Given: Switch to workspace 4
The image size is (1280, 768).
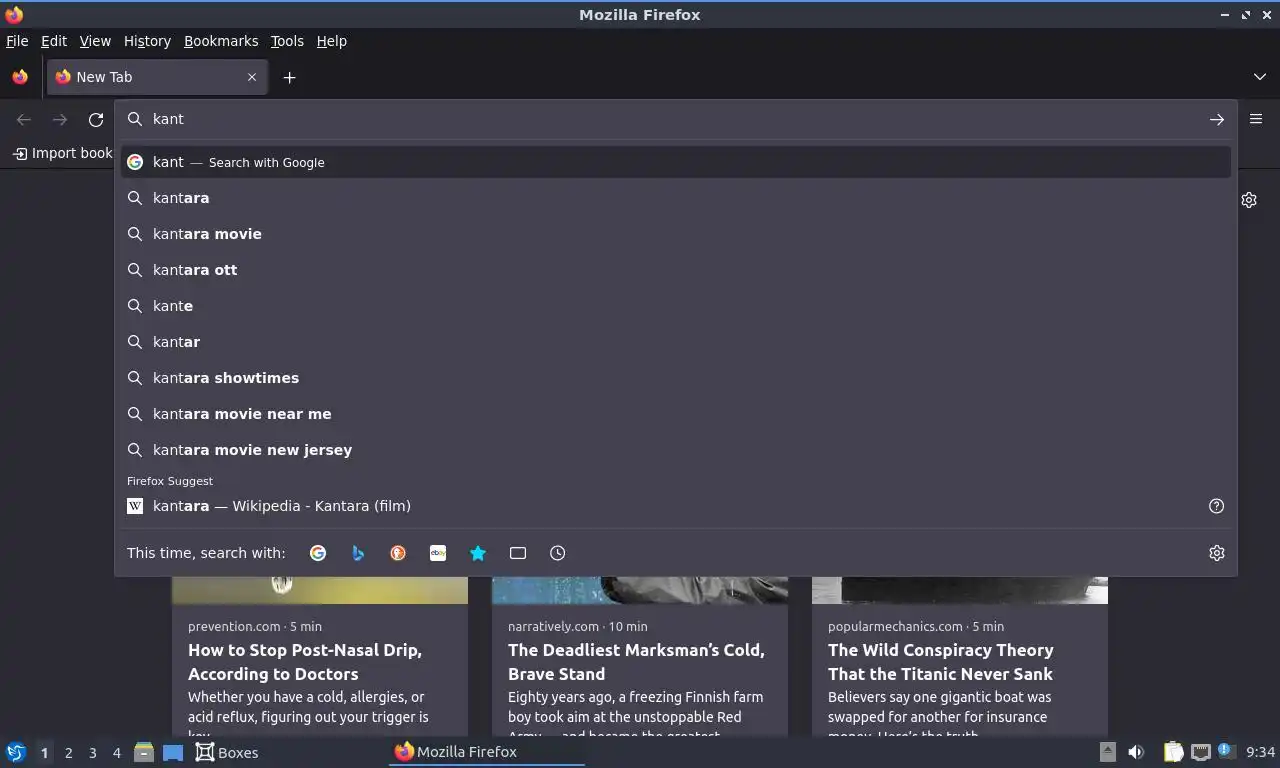Looking at the screenshot, I should (116, 753).
